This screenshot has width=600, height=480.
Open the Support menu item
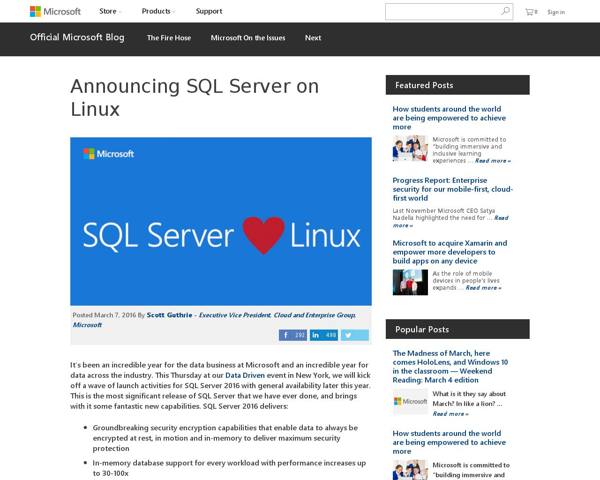209,12
